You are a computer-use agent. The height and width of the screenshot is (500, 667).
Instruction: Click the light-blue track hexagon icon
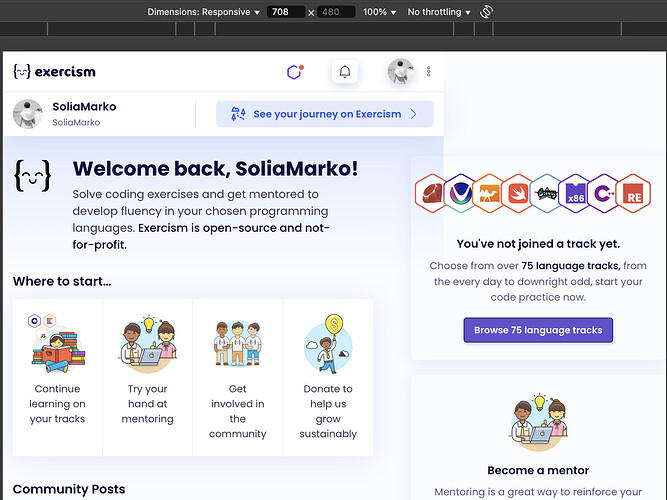click(x=546, y=193)
